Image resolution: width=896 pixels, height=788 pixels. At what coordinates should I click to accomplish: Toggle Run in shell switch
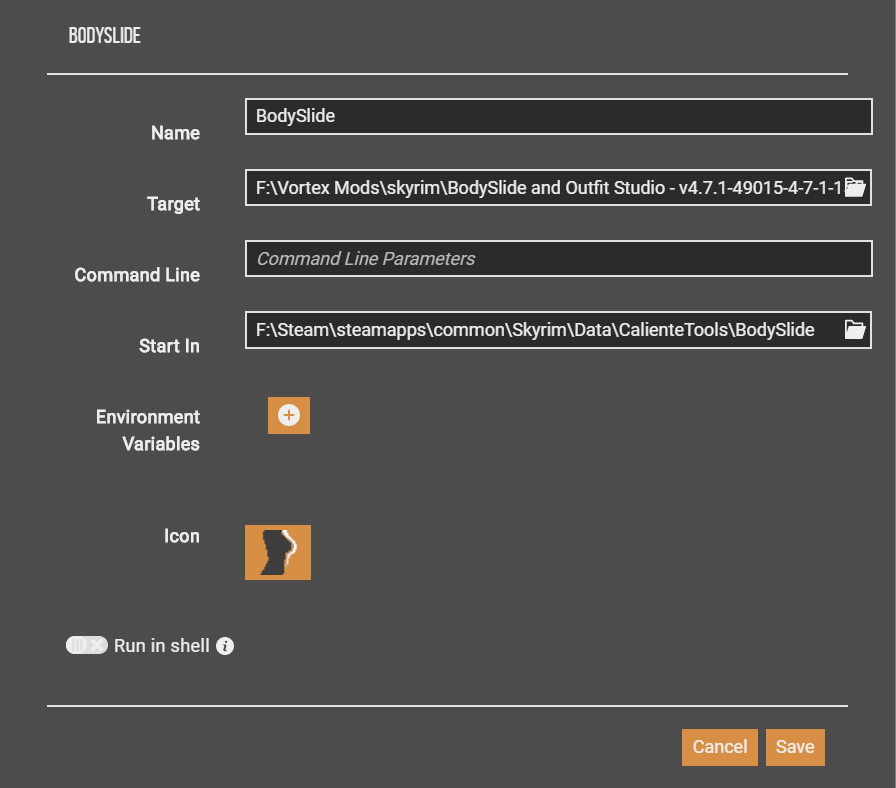tap(87, 645)
